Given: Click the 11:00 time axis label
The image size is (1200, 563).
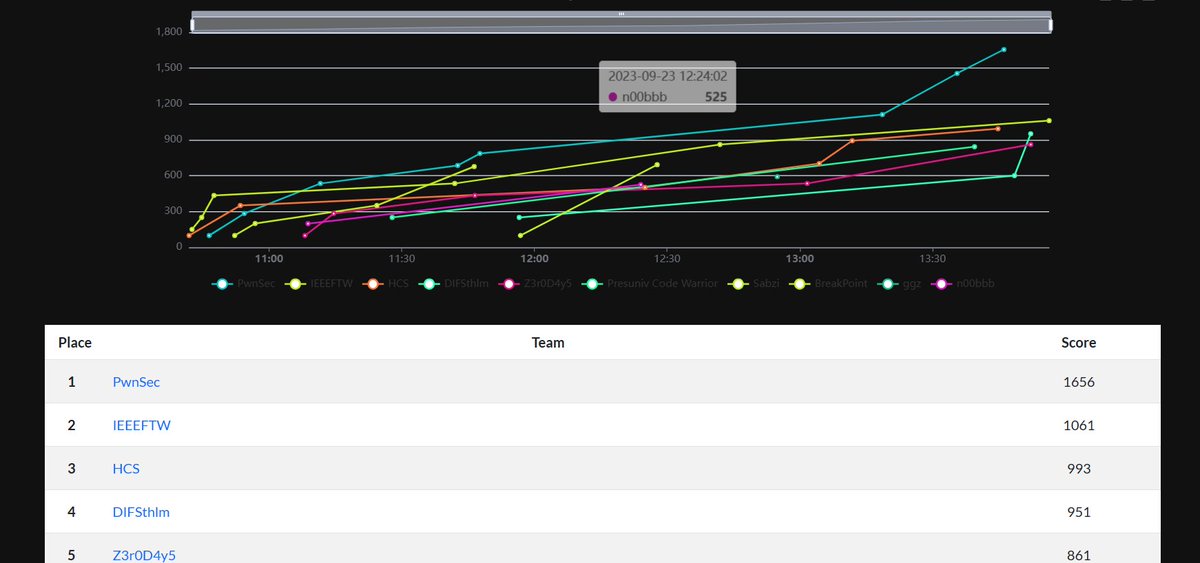Looking at the screenshot, I should tap(268, 258).
